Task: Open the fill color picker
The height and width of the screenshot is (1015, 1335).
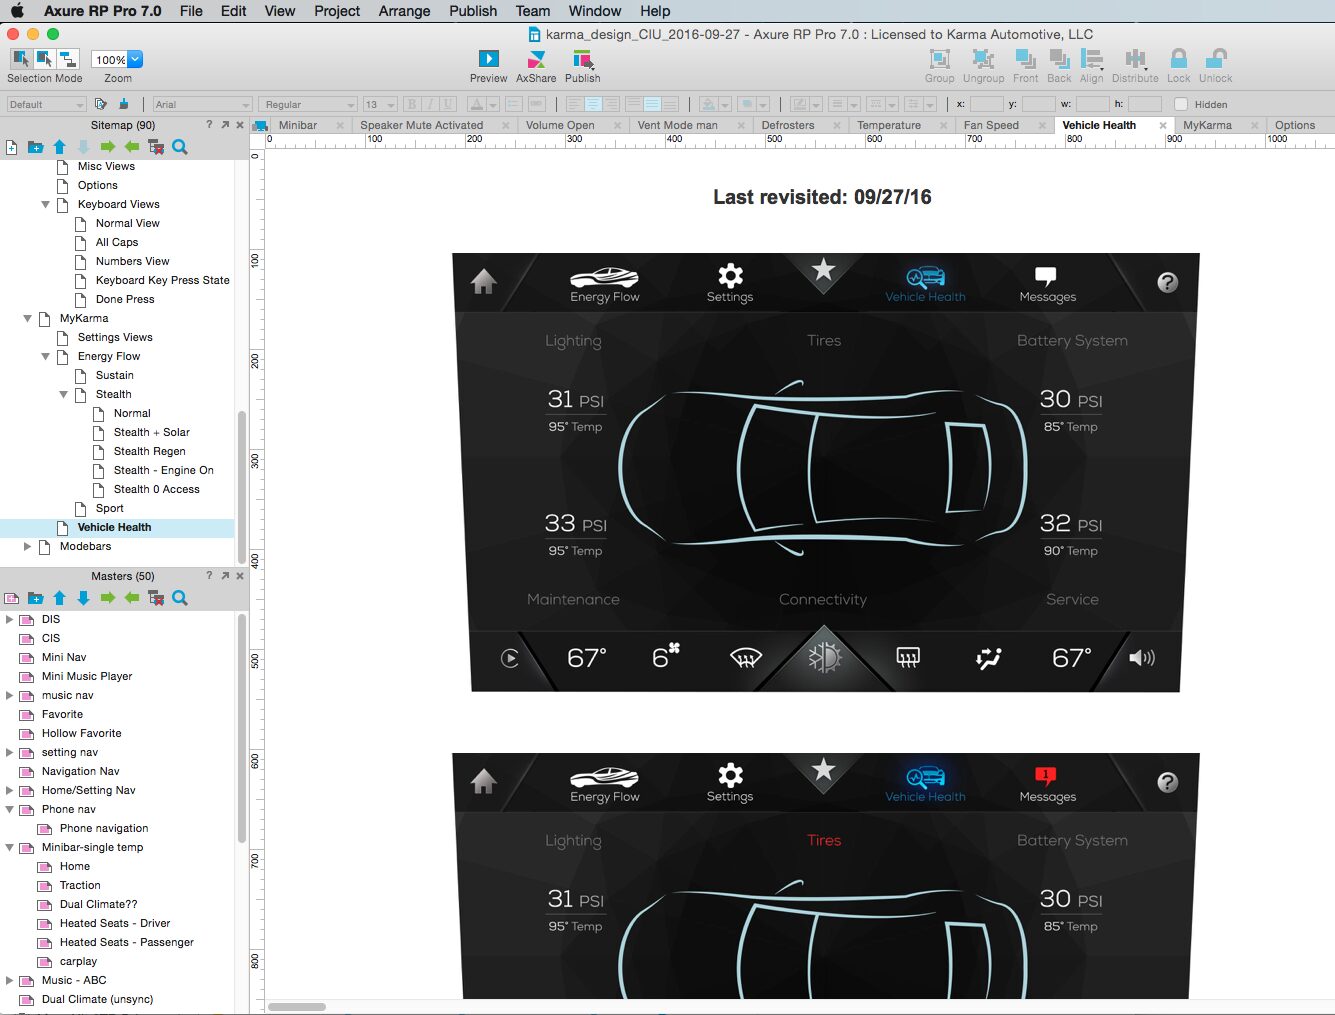Action: pos(713,104)
